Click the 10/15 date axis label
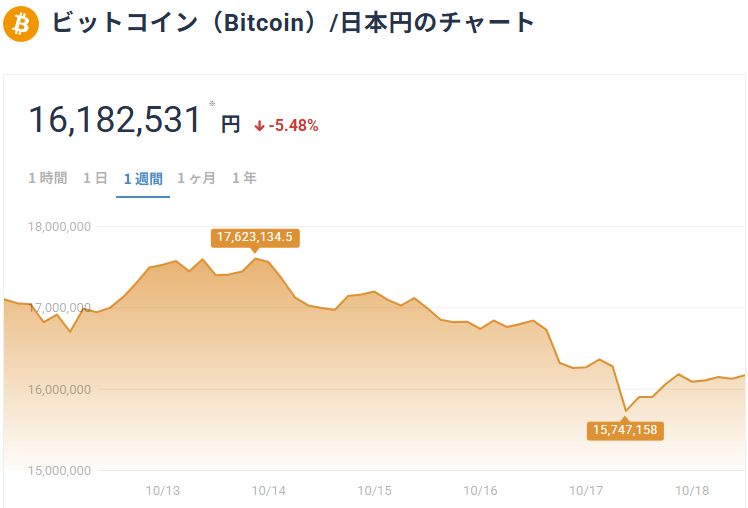748x508 pixels. pos(375,491)
